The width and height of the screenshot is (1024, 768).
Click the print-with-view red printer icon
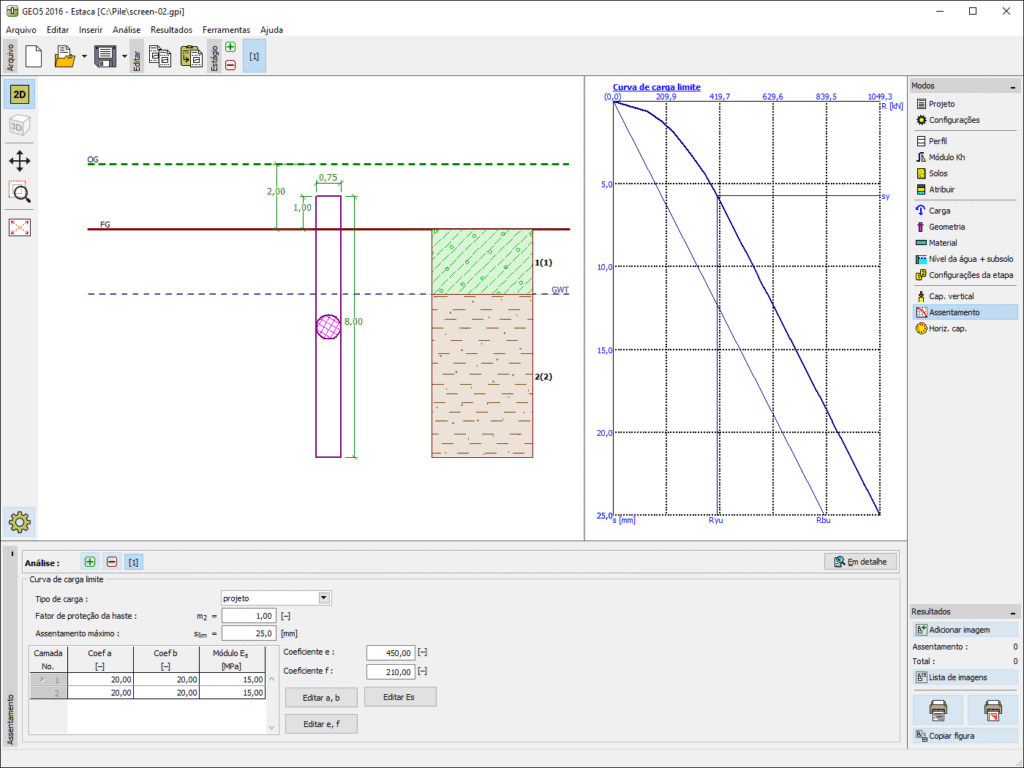pyautogui.click(x=992, y=709)
